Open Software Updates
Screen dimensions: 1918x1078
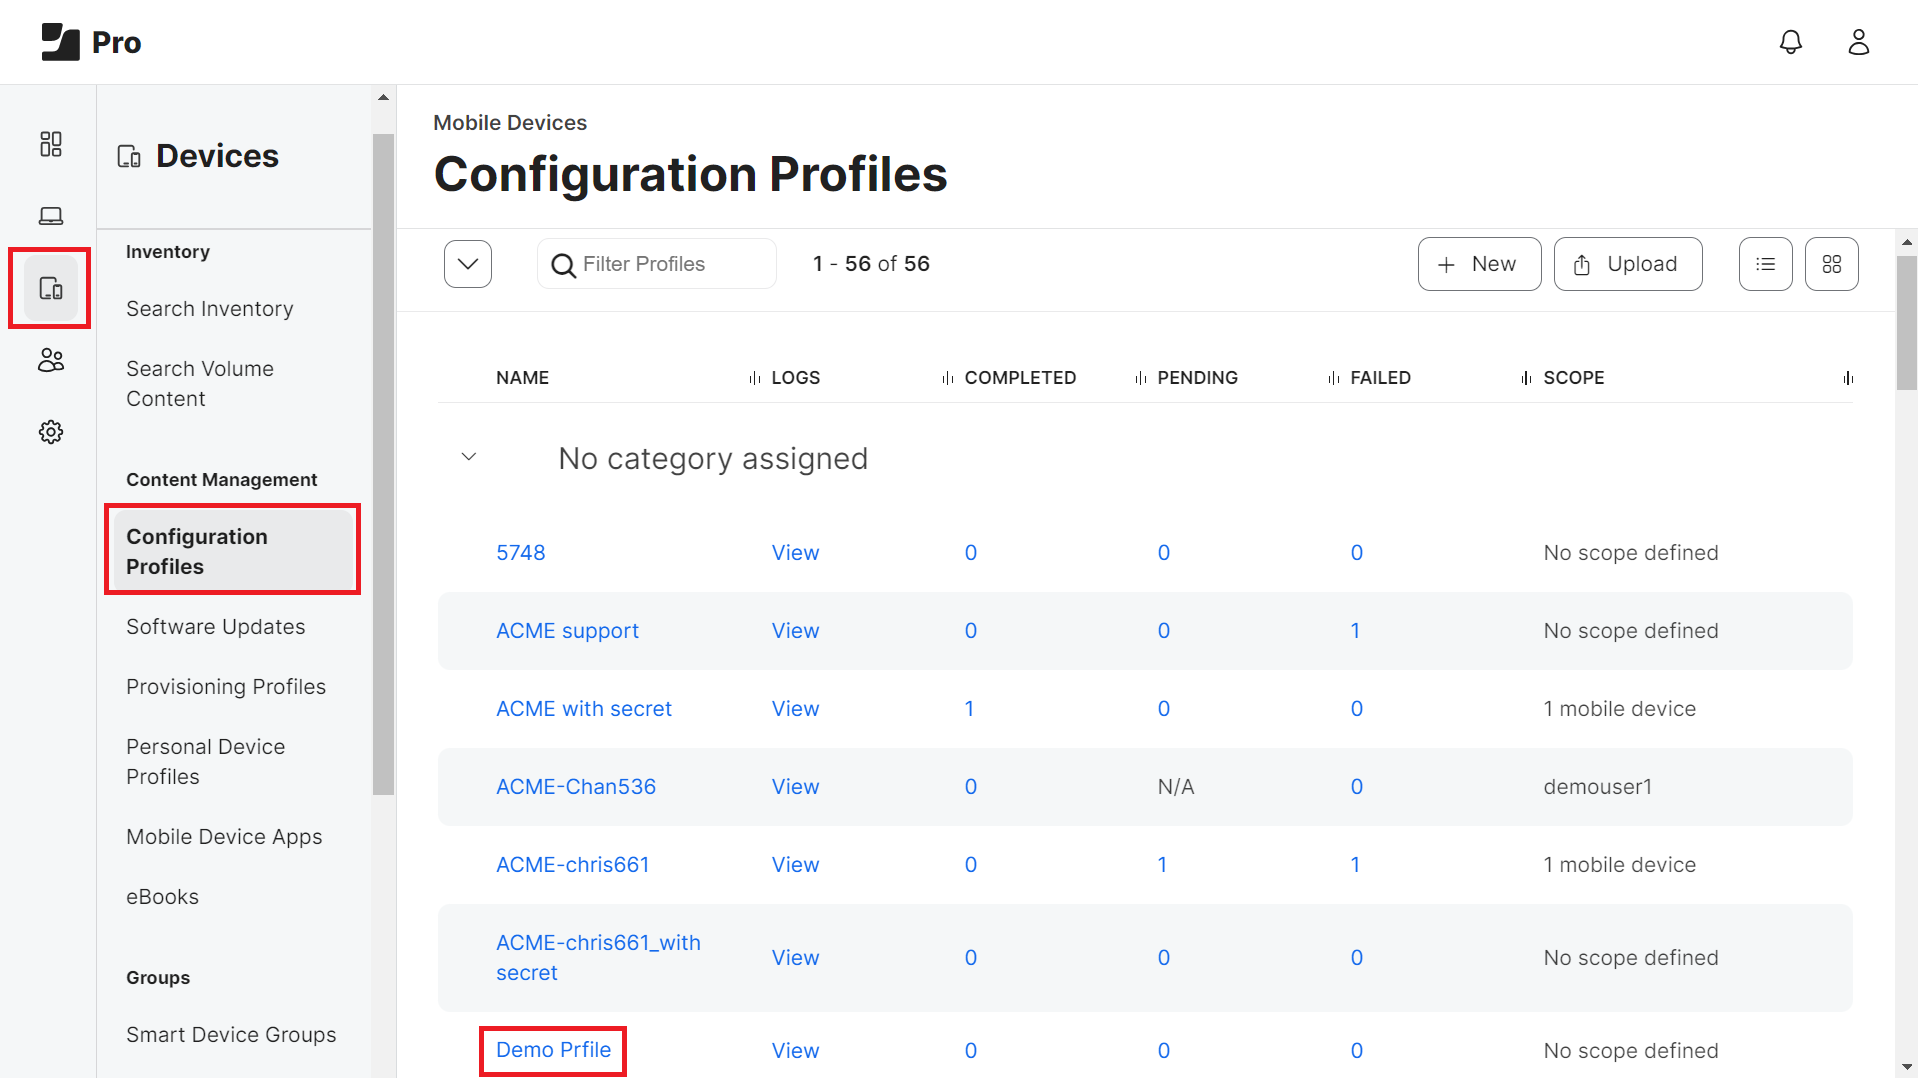click(216, 627)
